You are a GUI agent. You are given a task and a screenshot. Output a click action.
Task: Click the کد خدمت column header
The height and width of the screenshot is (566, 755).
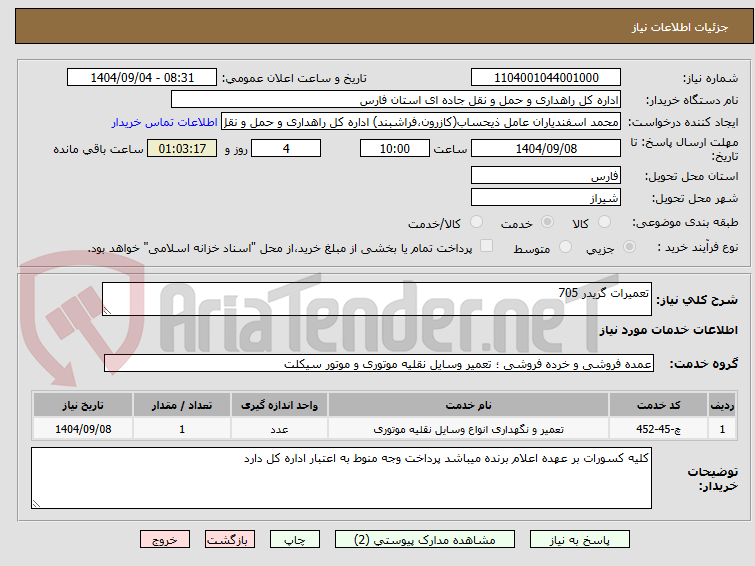658,405
